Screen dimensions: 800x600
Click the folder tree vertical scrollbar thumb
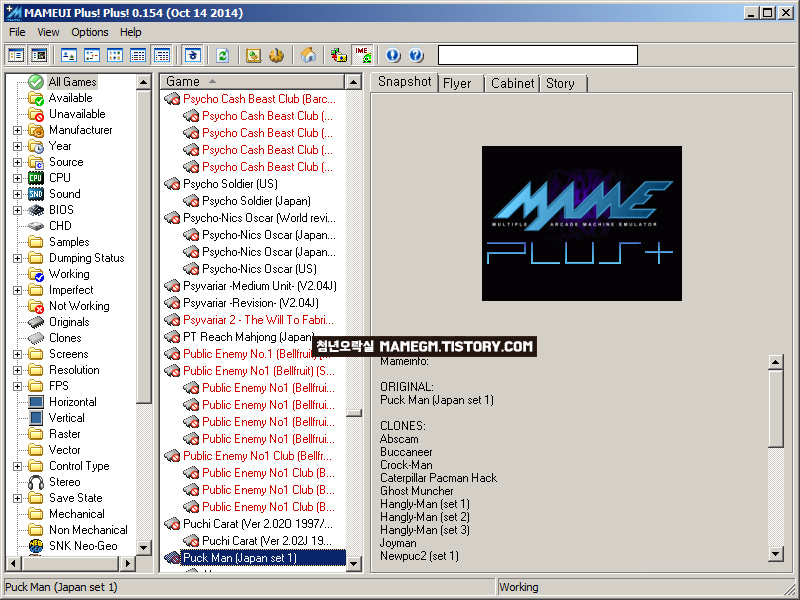[x=144, y=246]
